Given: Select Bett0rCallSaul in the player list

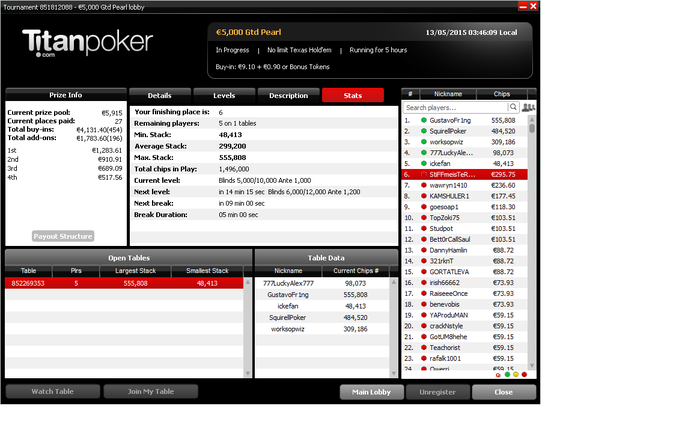Looking at the screenshot, I should (x=465, y=239).
